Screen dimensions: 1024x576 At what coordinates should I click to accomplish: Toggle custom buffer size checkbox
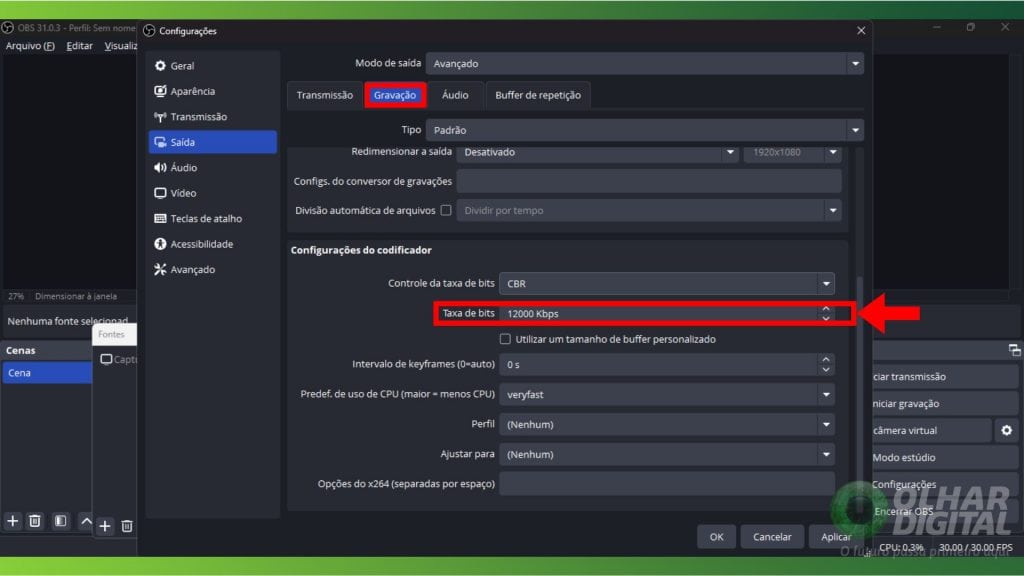(x=505, y=340)
